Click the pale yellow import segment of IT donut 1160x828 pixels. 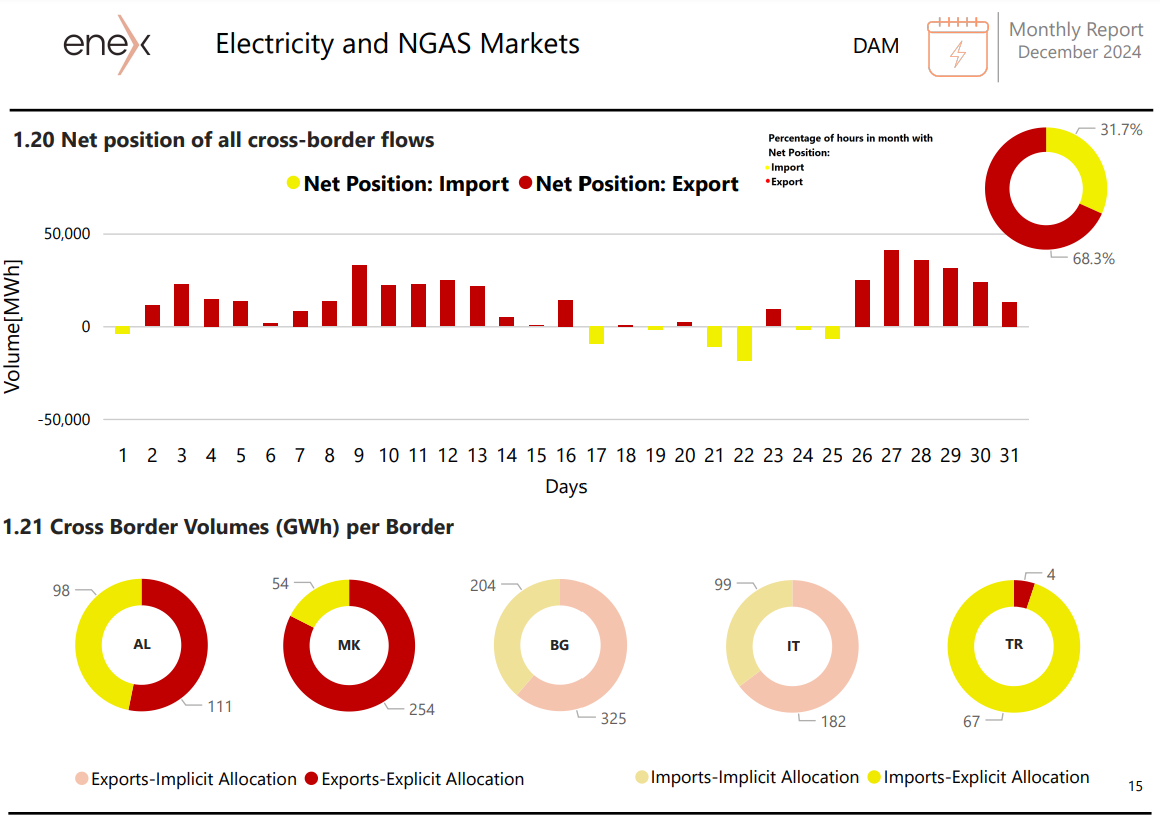[x=741, y=633]
